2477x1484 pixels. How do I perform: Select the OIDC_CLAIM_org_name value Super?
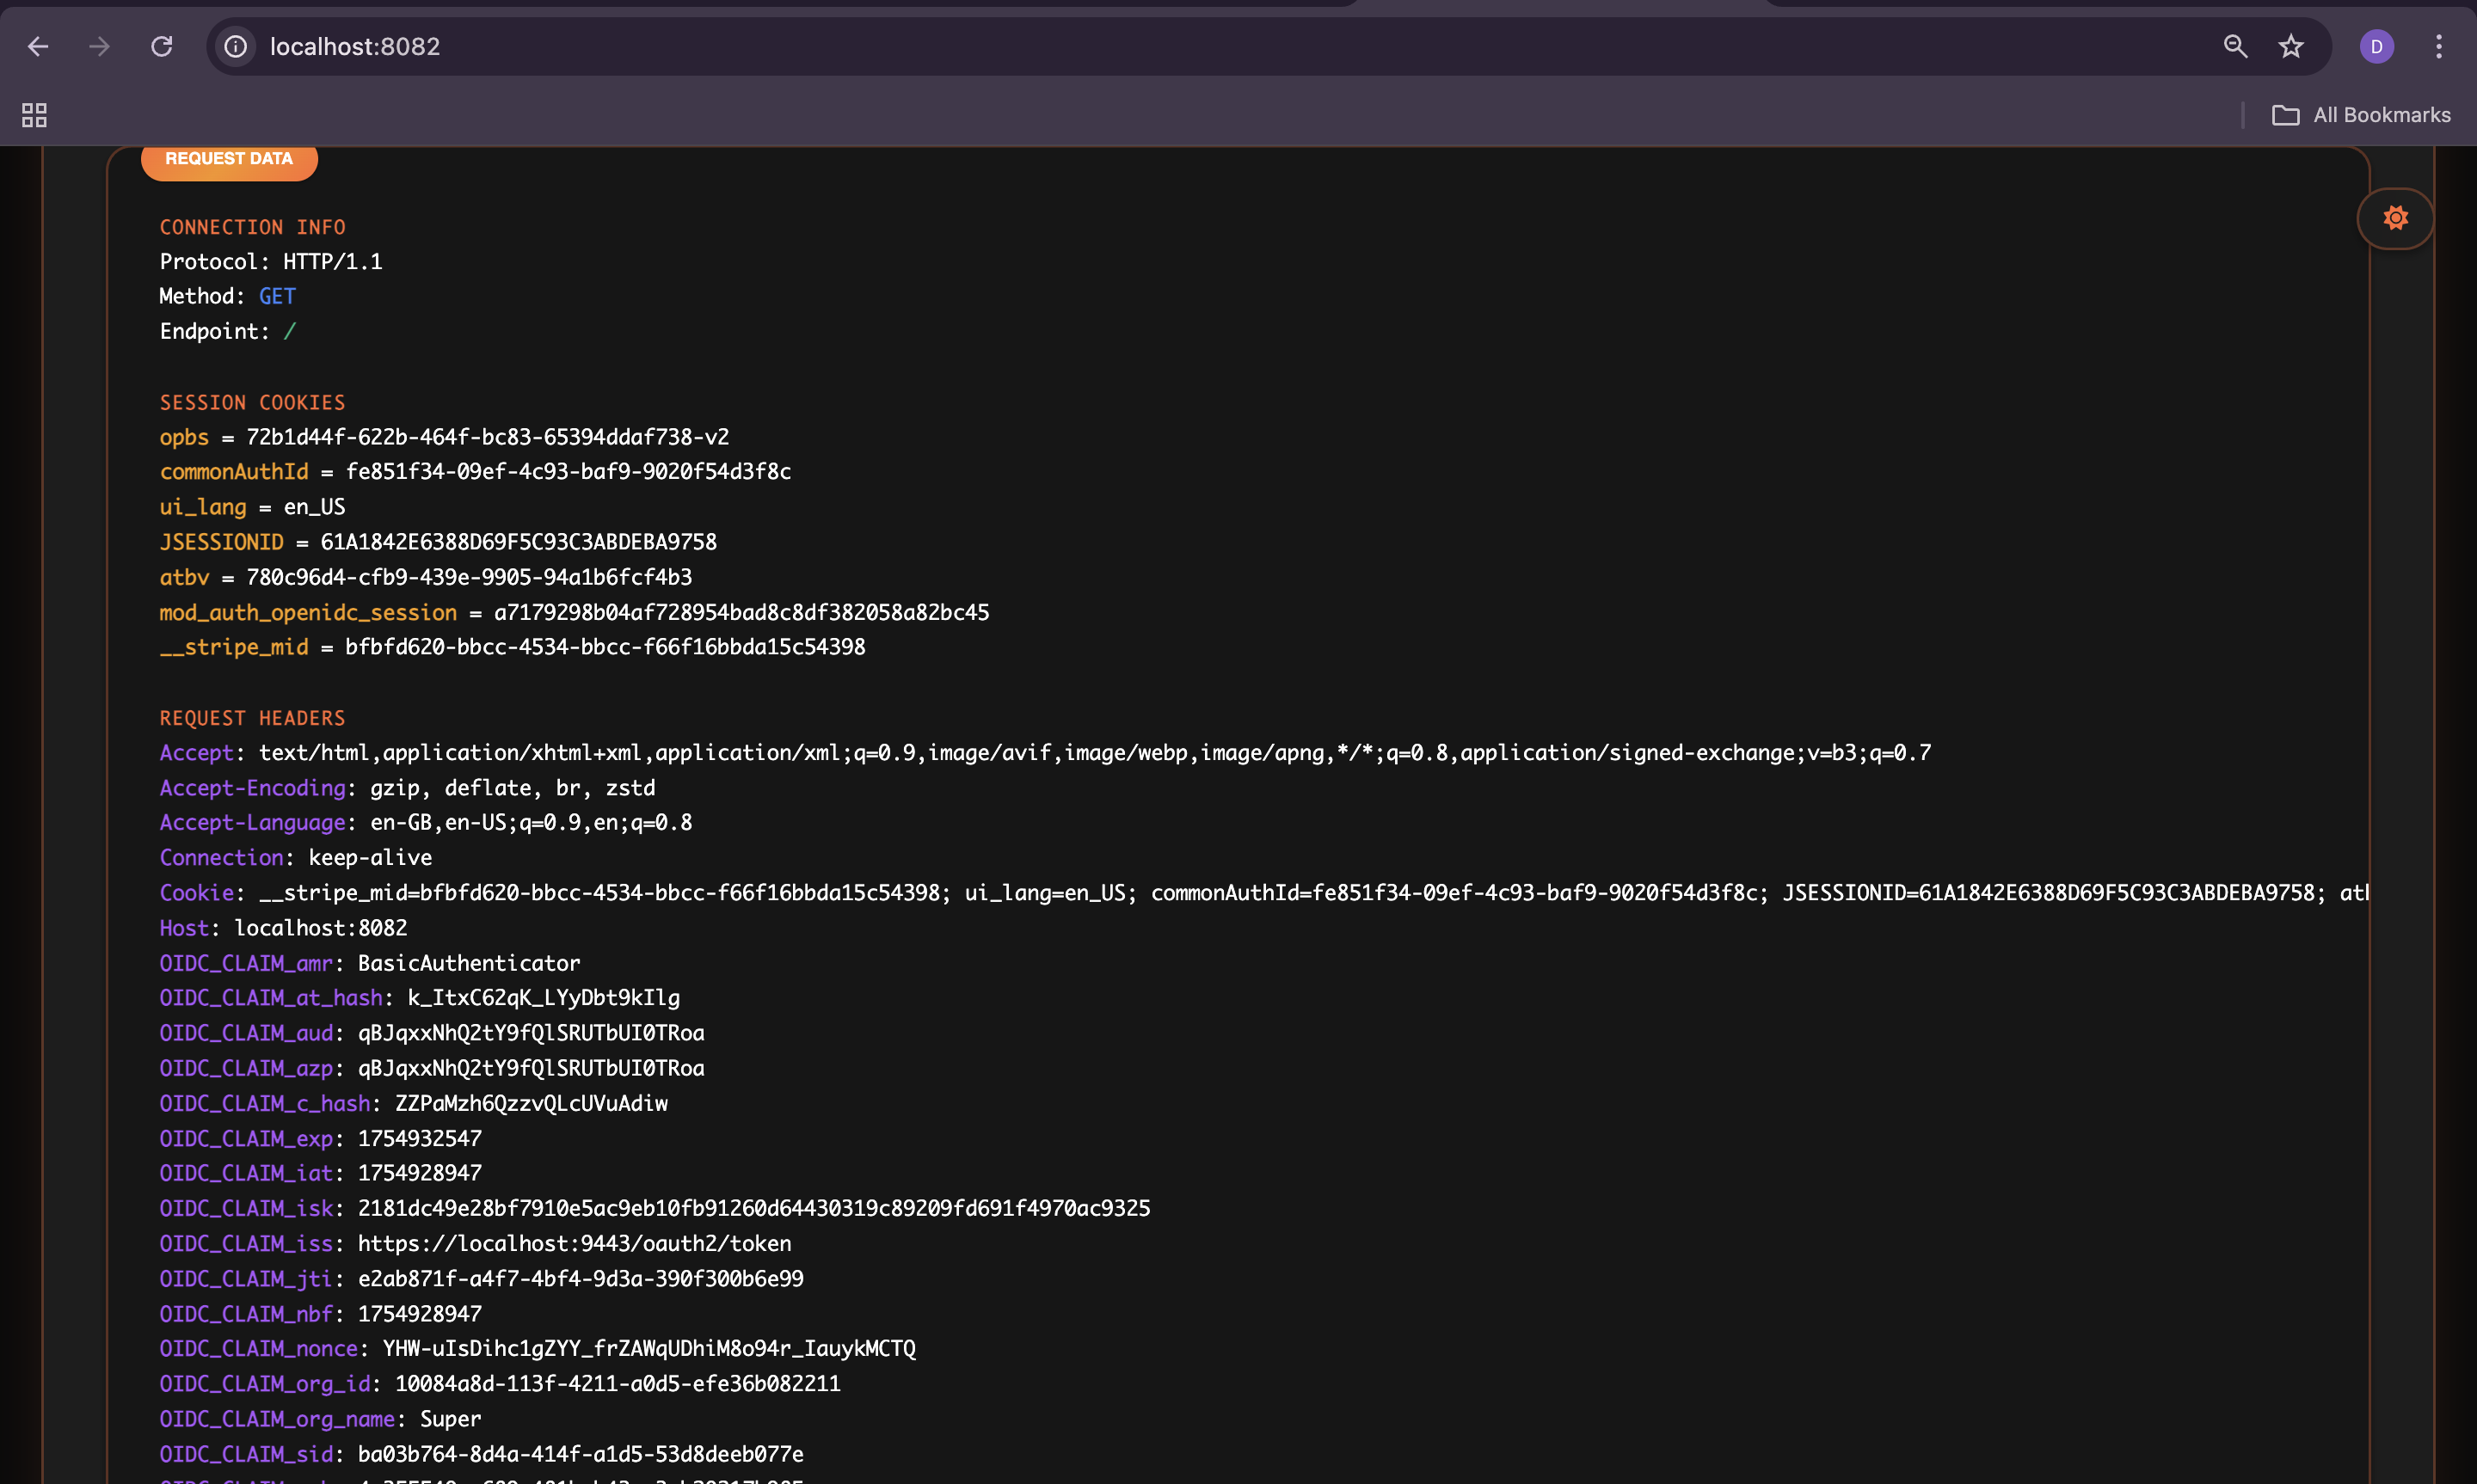coord(451,1419)
